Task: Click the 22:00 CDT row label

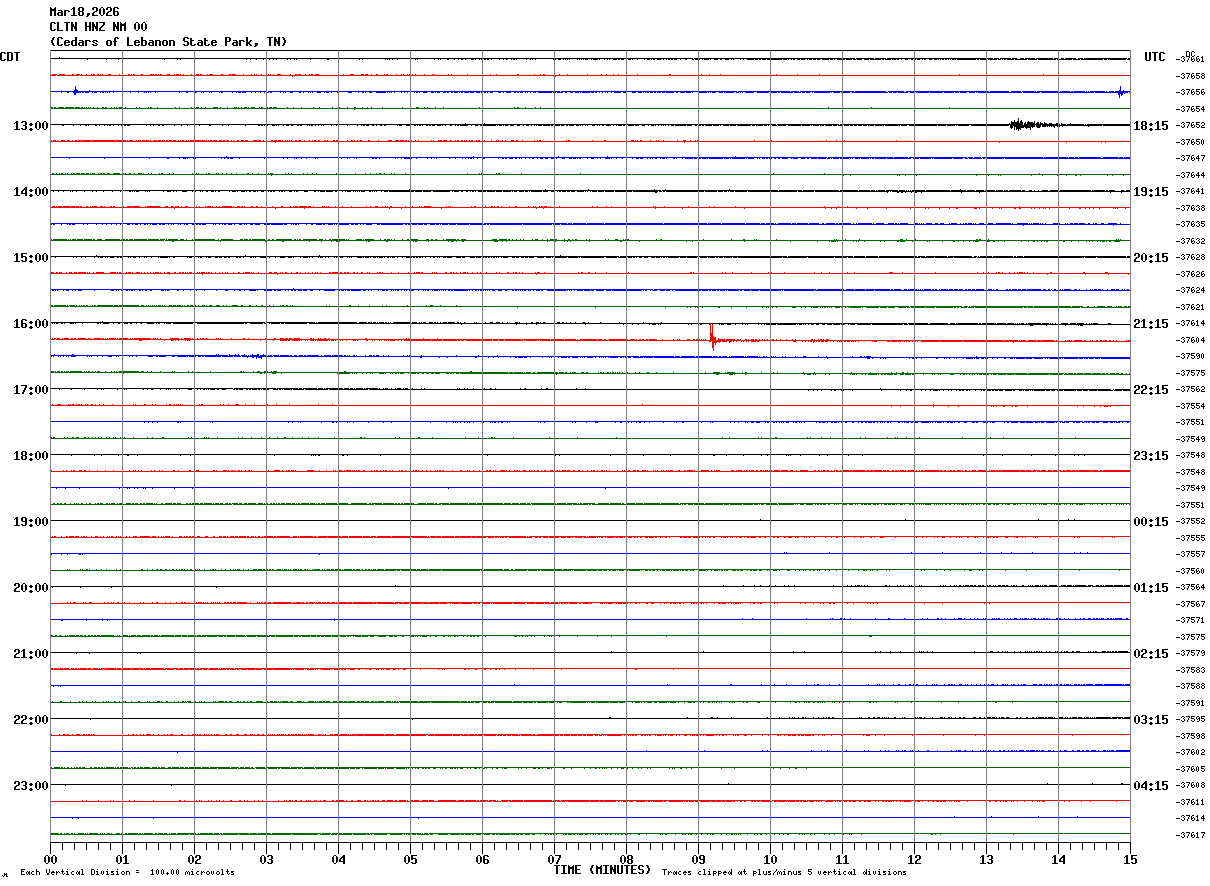Action: (30, 720)
